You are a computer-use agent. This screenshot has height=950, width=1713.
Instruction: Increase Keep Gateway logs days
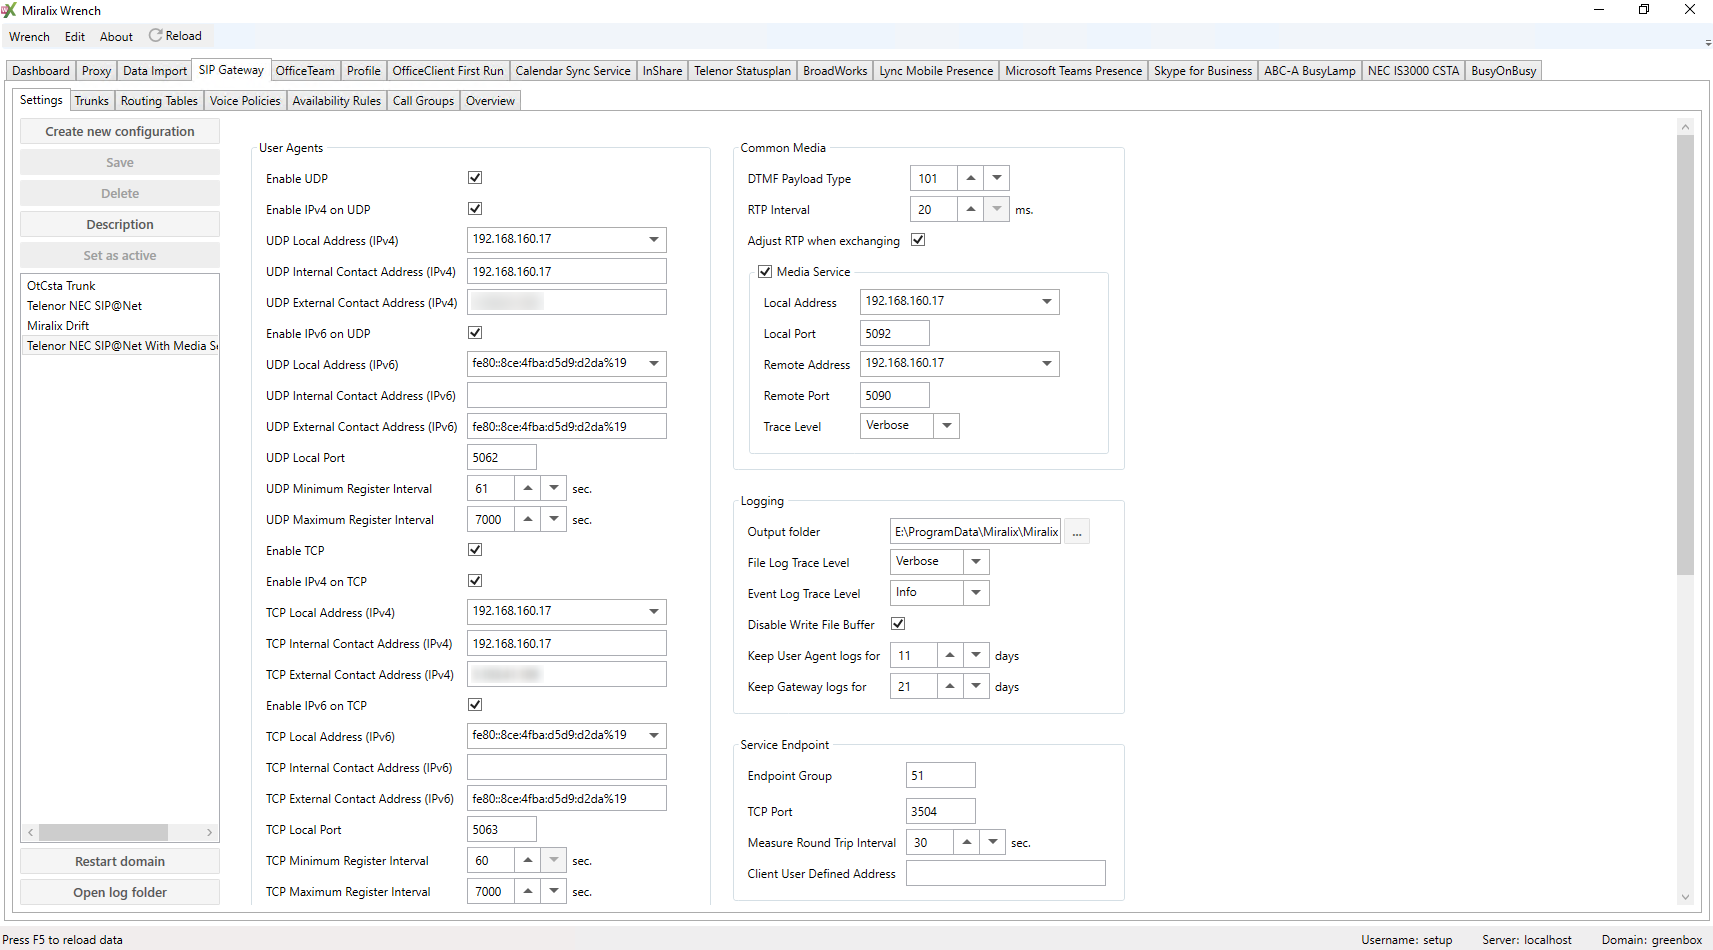point(949,687)
